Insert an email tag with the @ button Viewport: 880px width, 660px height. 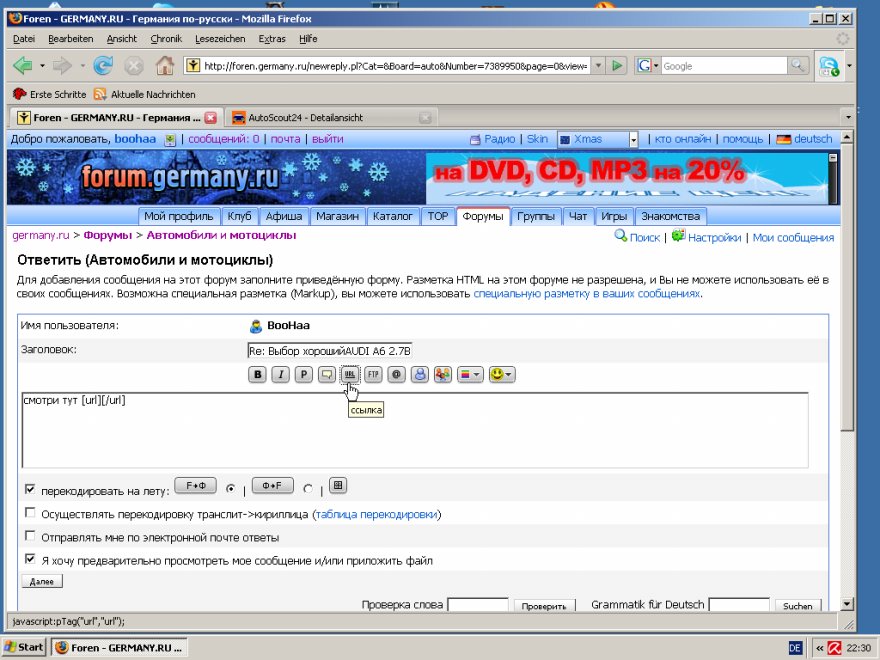pos(396,374)
